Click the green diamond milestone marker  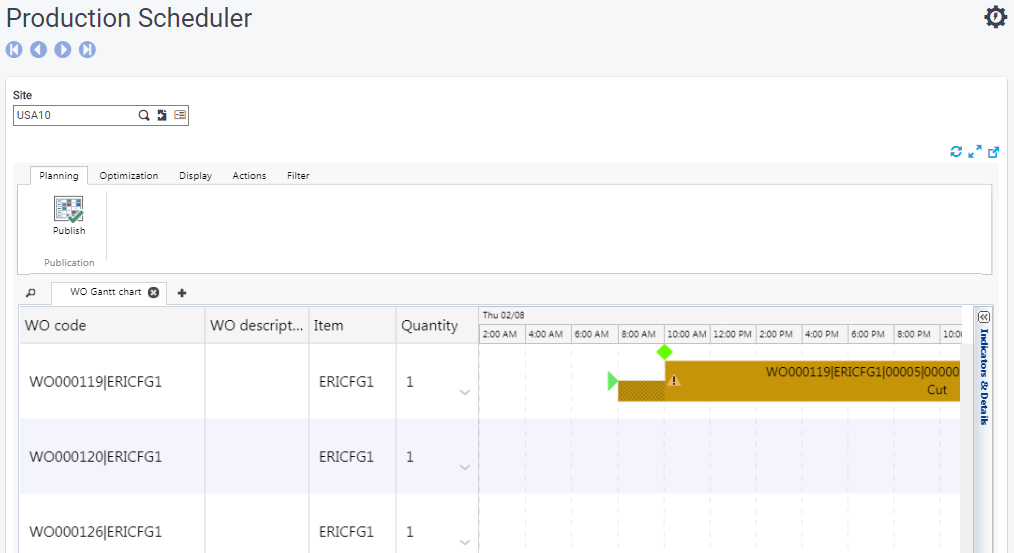[664, 352]
